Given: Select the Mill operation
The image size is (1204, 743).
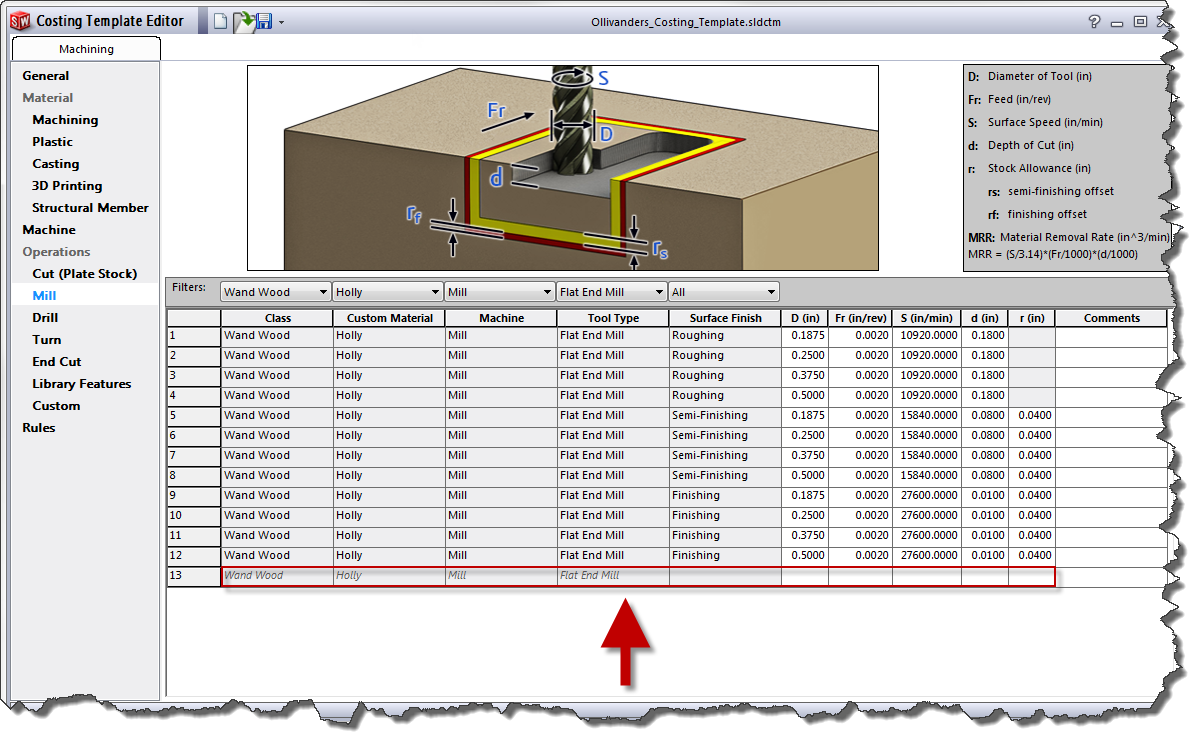Looking at the screenshot, I should [44, 296].
